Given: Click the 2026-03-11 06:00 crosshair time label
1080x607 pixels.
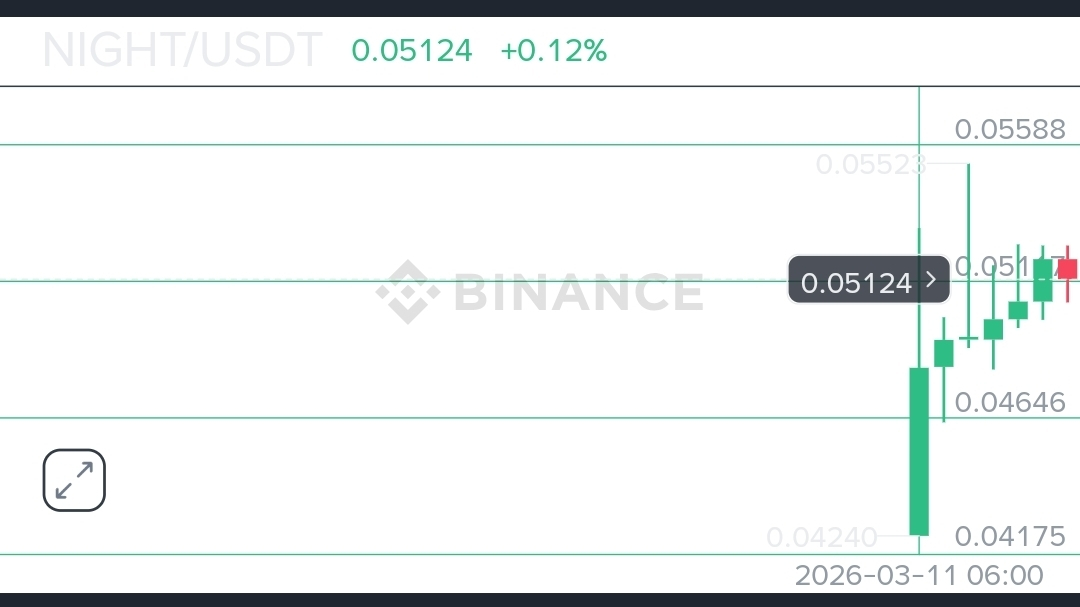Looking at the screenshot, I should click(919, 576).
